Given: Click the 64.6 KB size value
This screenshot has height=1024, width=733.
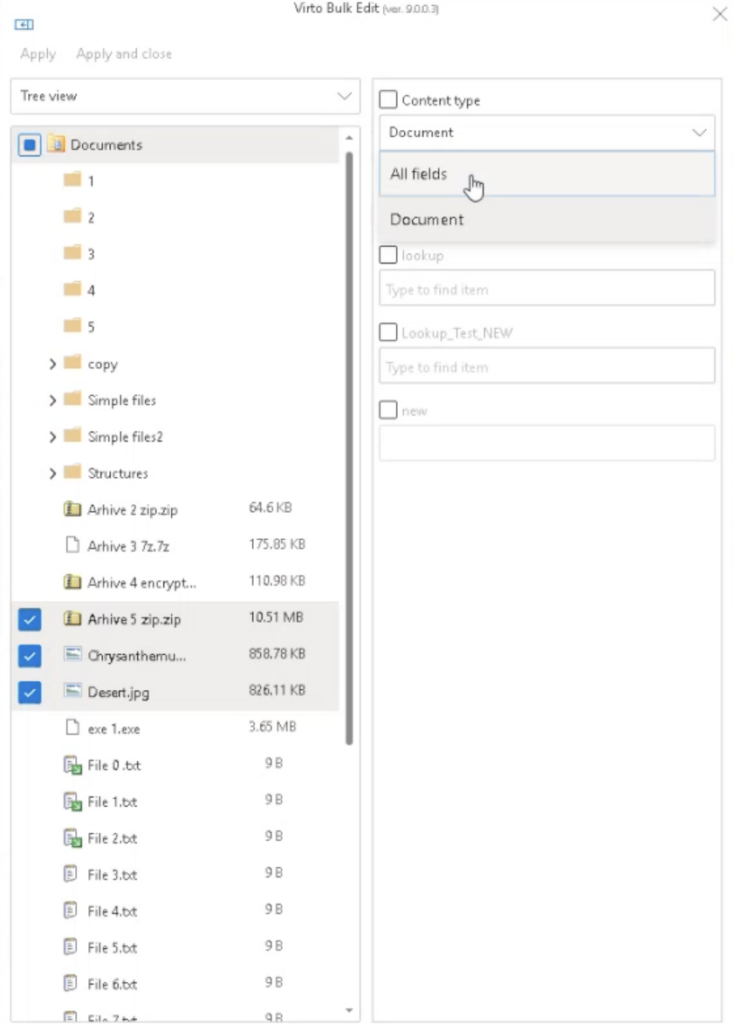Looking at the screenshot, I should tap(270, 507).
